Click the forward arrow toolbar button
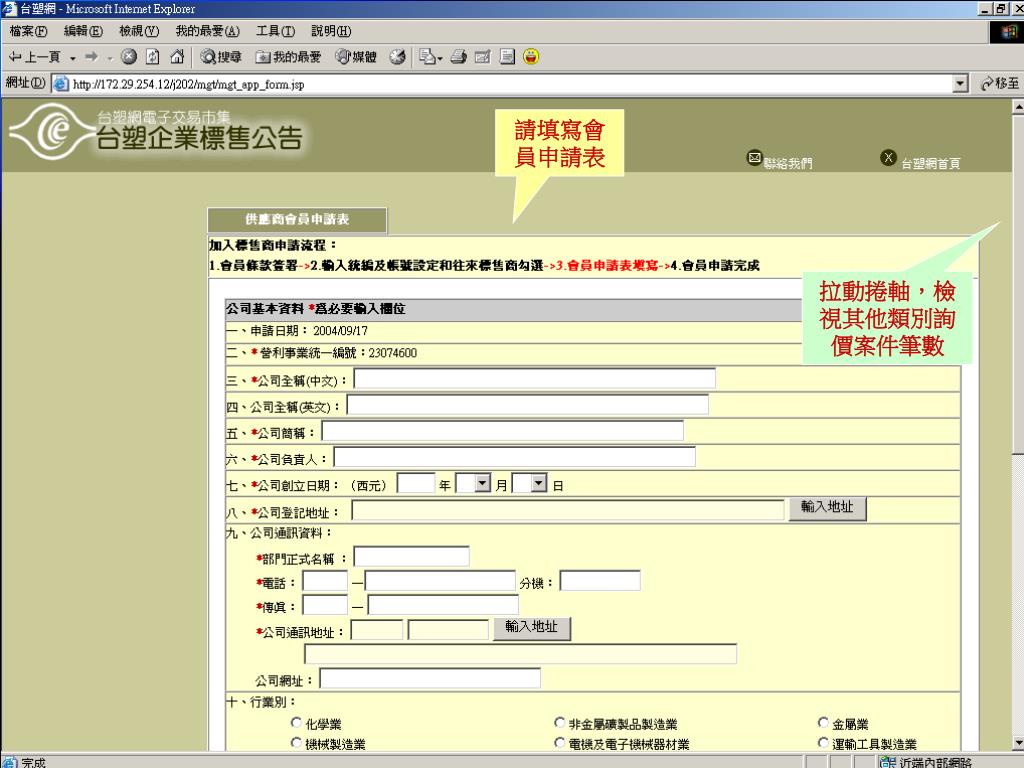The image size is (1024, 768). click(91, 57)
